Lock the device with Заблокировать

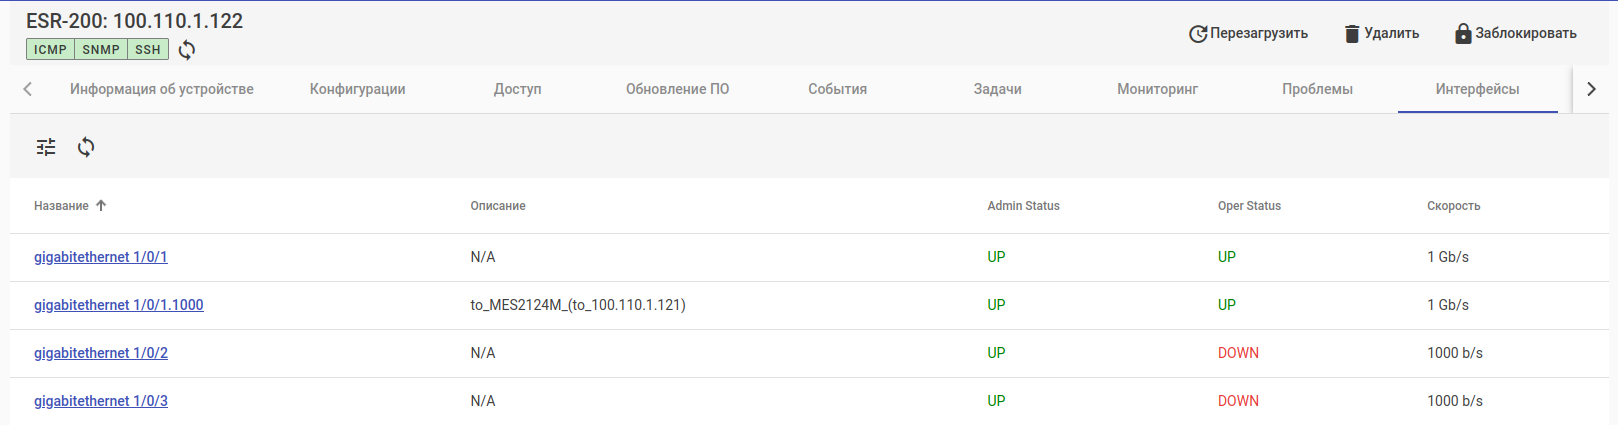coord(1515,33)
